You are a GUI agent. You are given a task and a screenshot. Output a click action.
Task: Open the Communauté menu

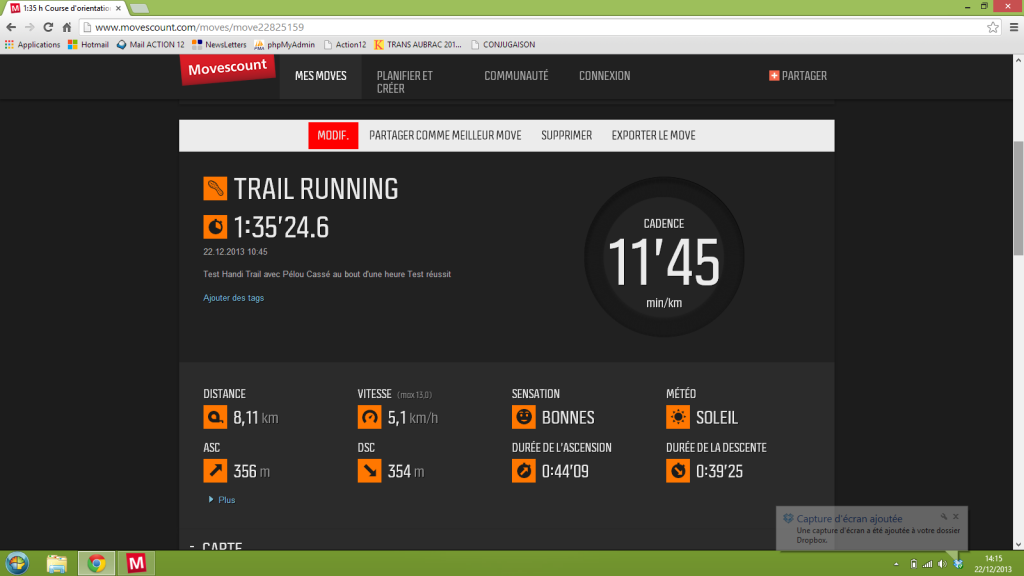516,76
